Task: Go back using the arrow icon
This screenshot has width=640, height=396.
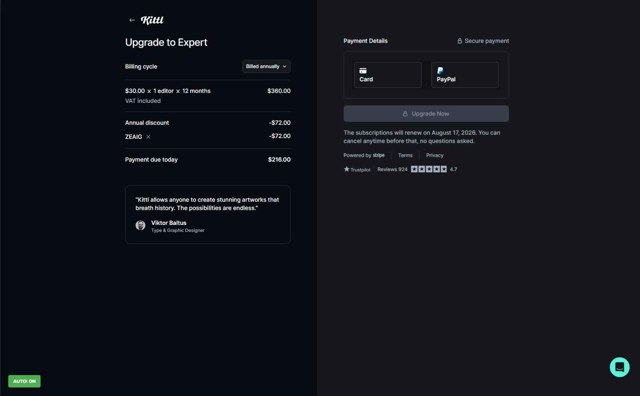Action: click(132, 20)
